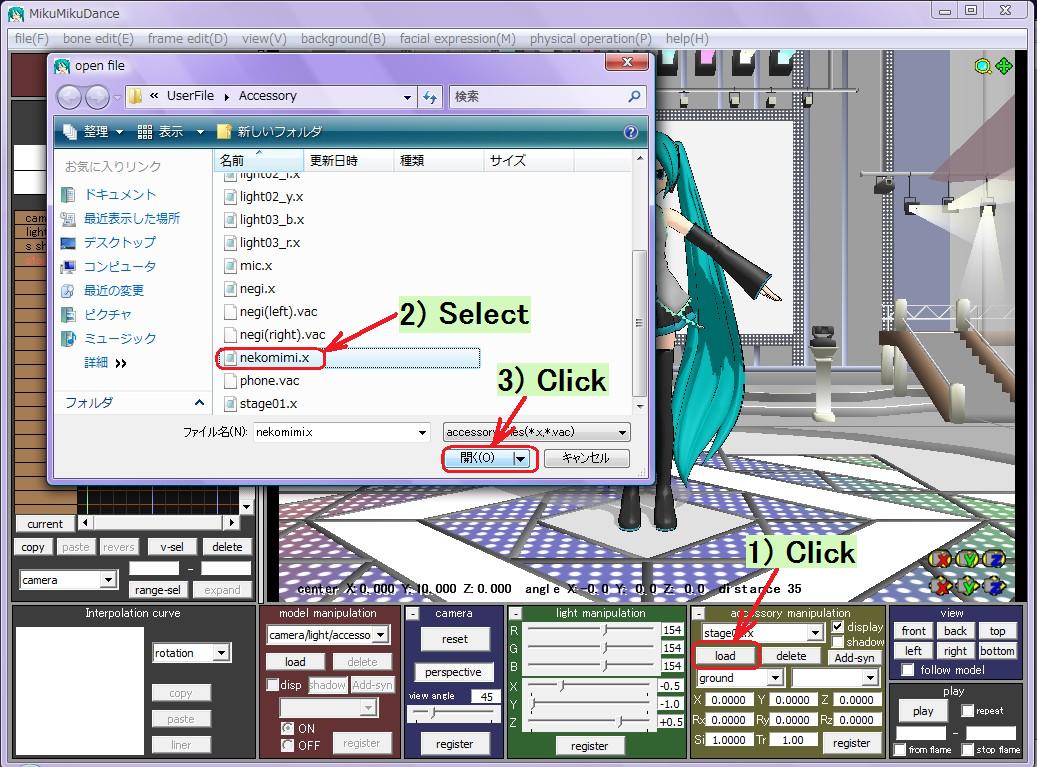The image size is (1037, 767).
Task: Enable the follow model checkbox
Action: (x=908, y=670)
